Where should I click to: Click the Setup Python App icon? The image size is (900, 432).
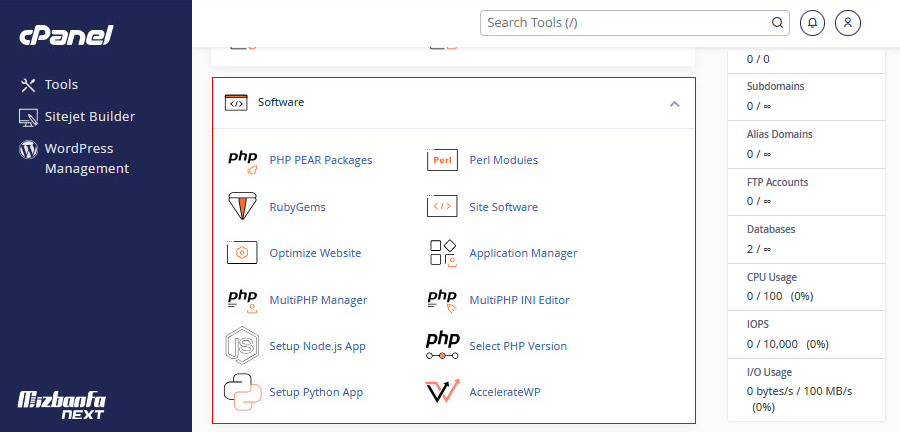(x=242, y=392)
